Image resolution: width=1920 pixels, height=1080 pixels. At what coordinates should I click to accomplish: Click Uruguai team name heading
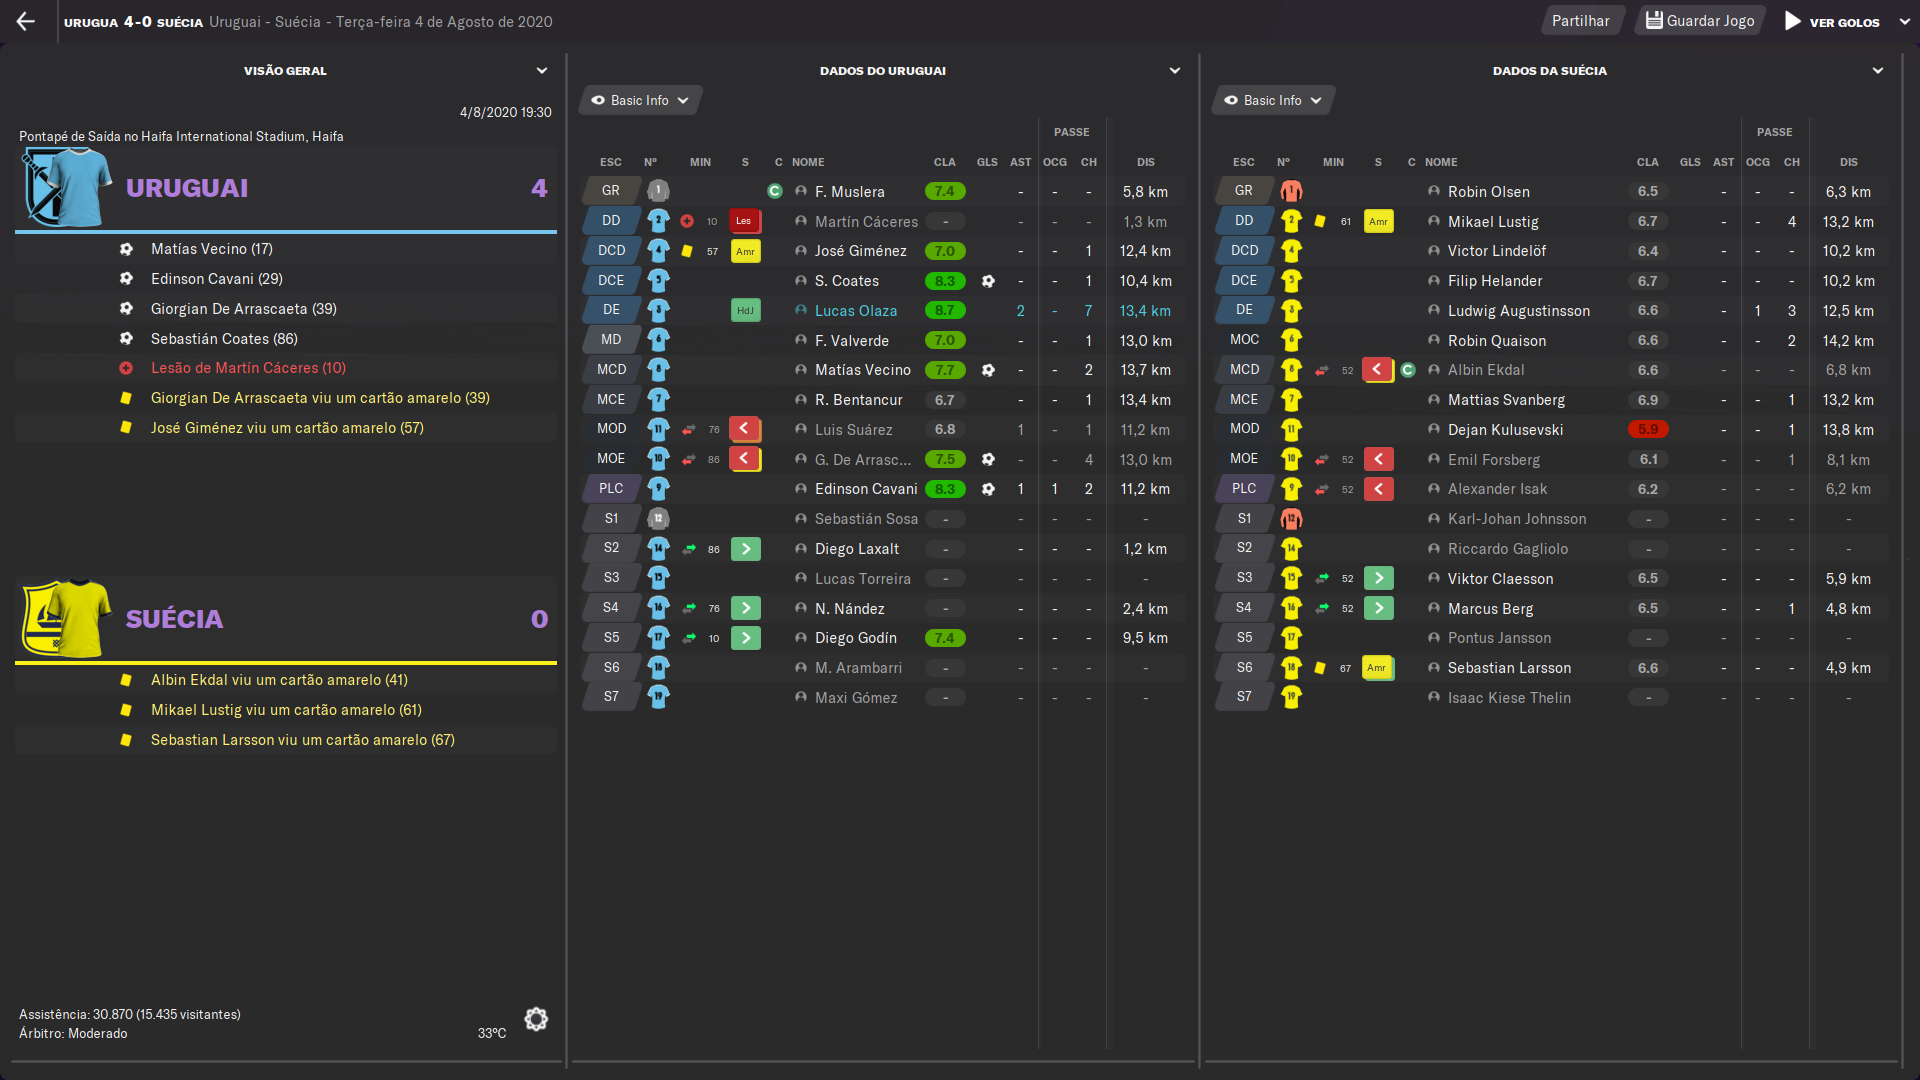(x=187, y=188)
